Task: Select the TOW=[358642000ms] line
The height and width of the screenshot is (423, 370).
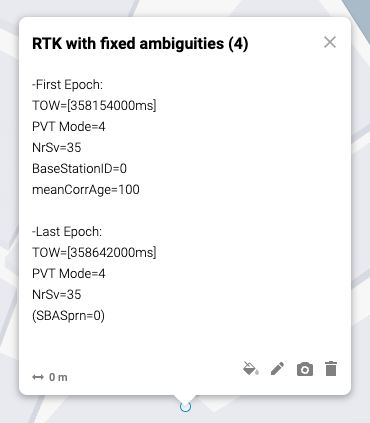Action: click(x=94, y=253)
